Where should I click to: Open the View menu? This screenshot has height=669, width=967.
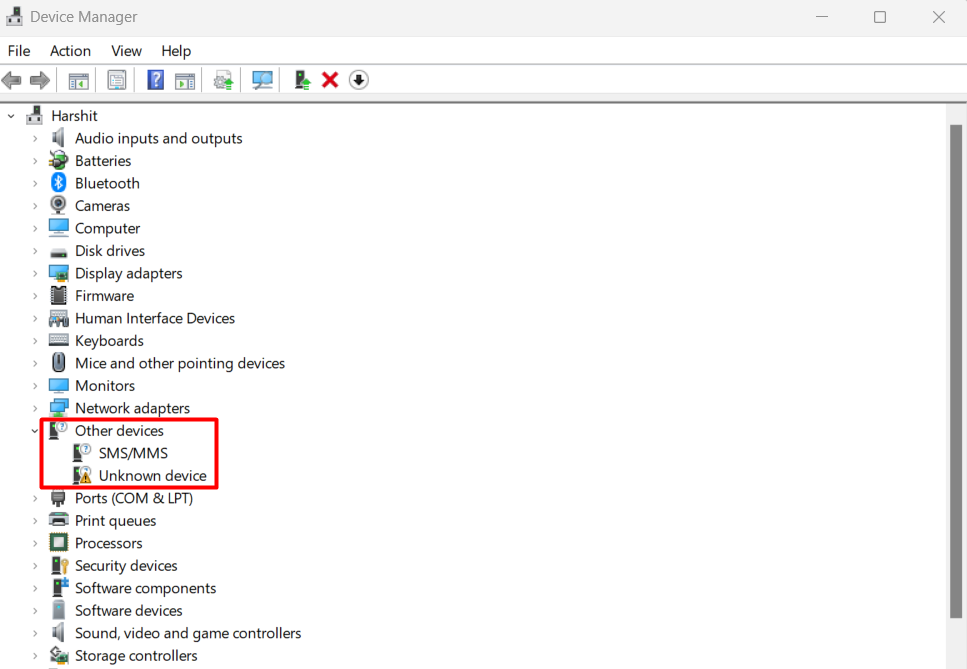pyautogui.click(x=126, y=51)
